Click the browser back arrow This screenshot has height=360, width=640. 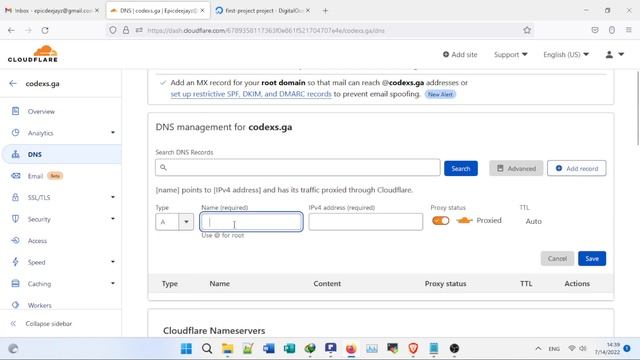[x=11, y=30]
